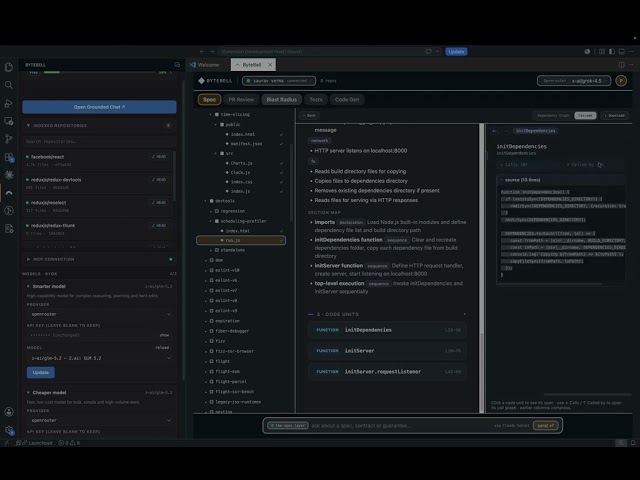The image size is (640, 480).
Task: Open the ByteBell view in activity bar
Action: 9,193
